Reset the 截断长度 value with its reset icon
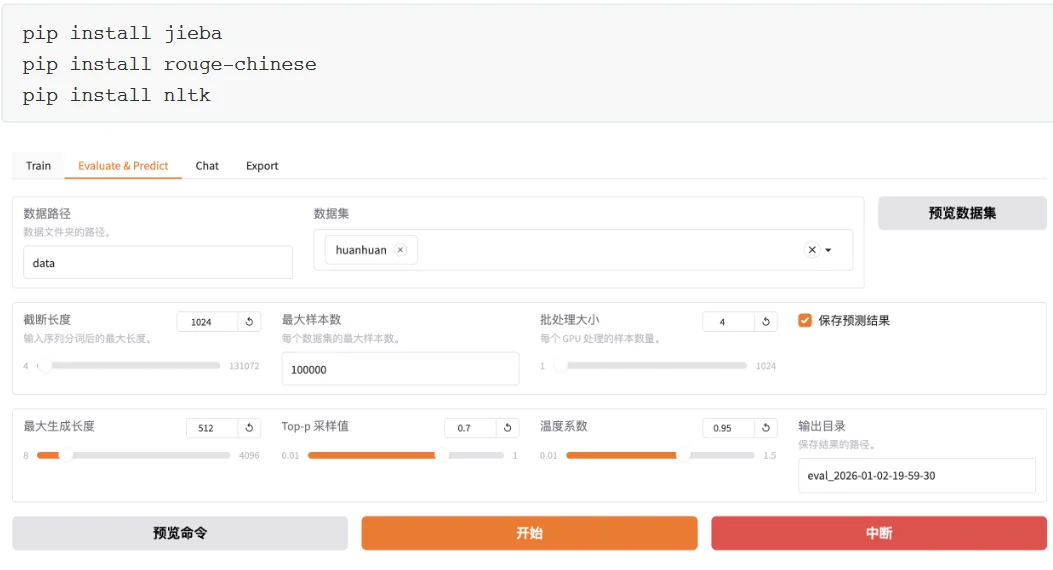This screenshot has height=570, width=1053. coord(249,322)
